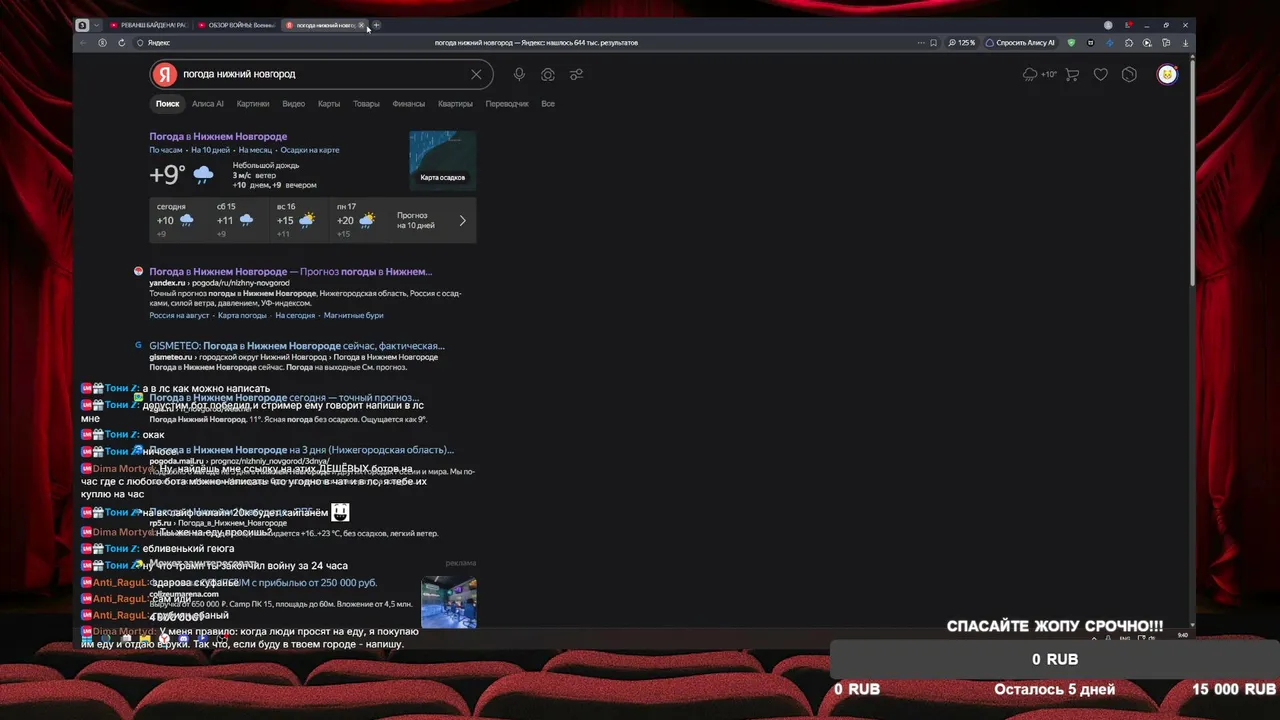1280x720 pixels.
Task: Switch to the 'Карты' tab
Action: coord(329,104)
